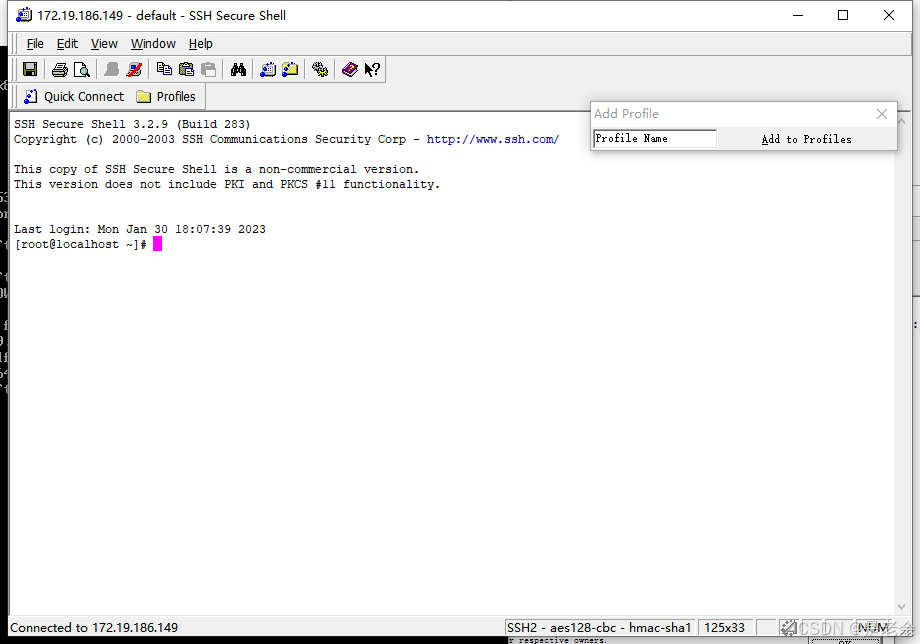Viewport: 920px width, 644px height.
Task: Click the 125x33 terminal size status
Action: (x=725, y=628)
